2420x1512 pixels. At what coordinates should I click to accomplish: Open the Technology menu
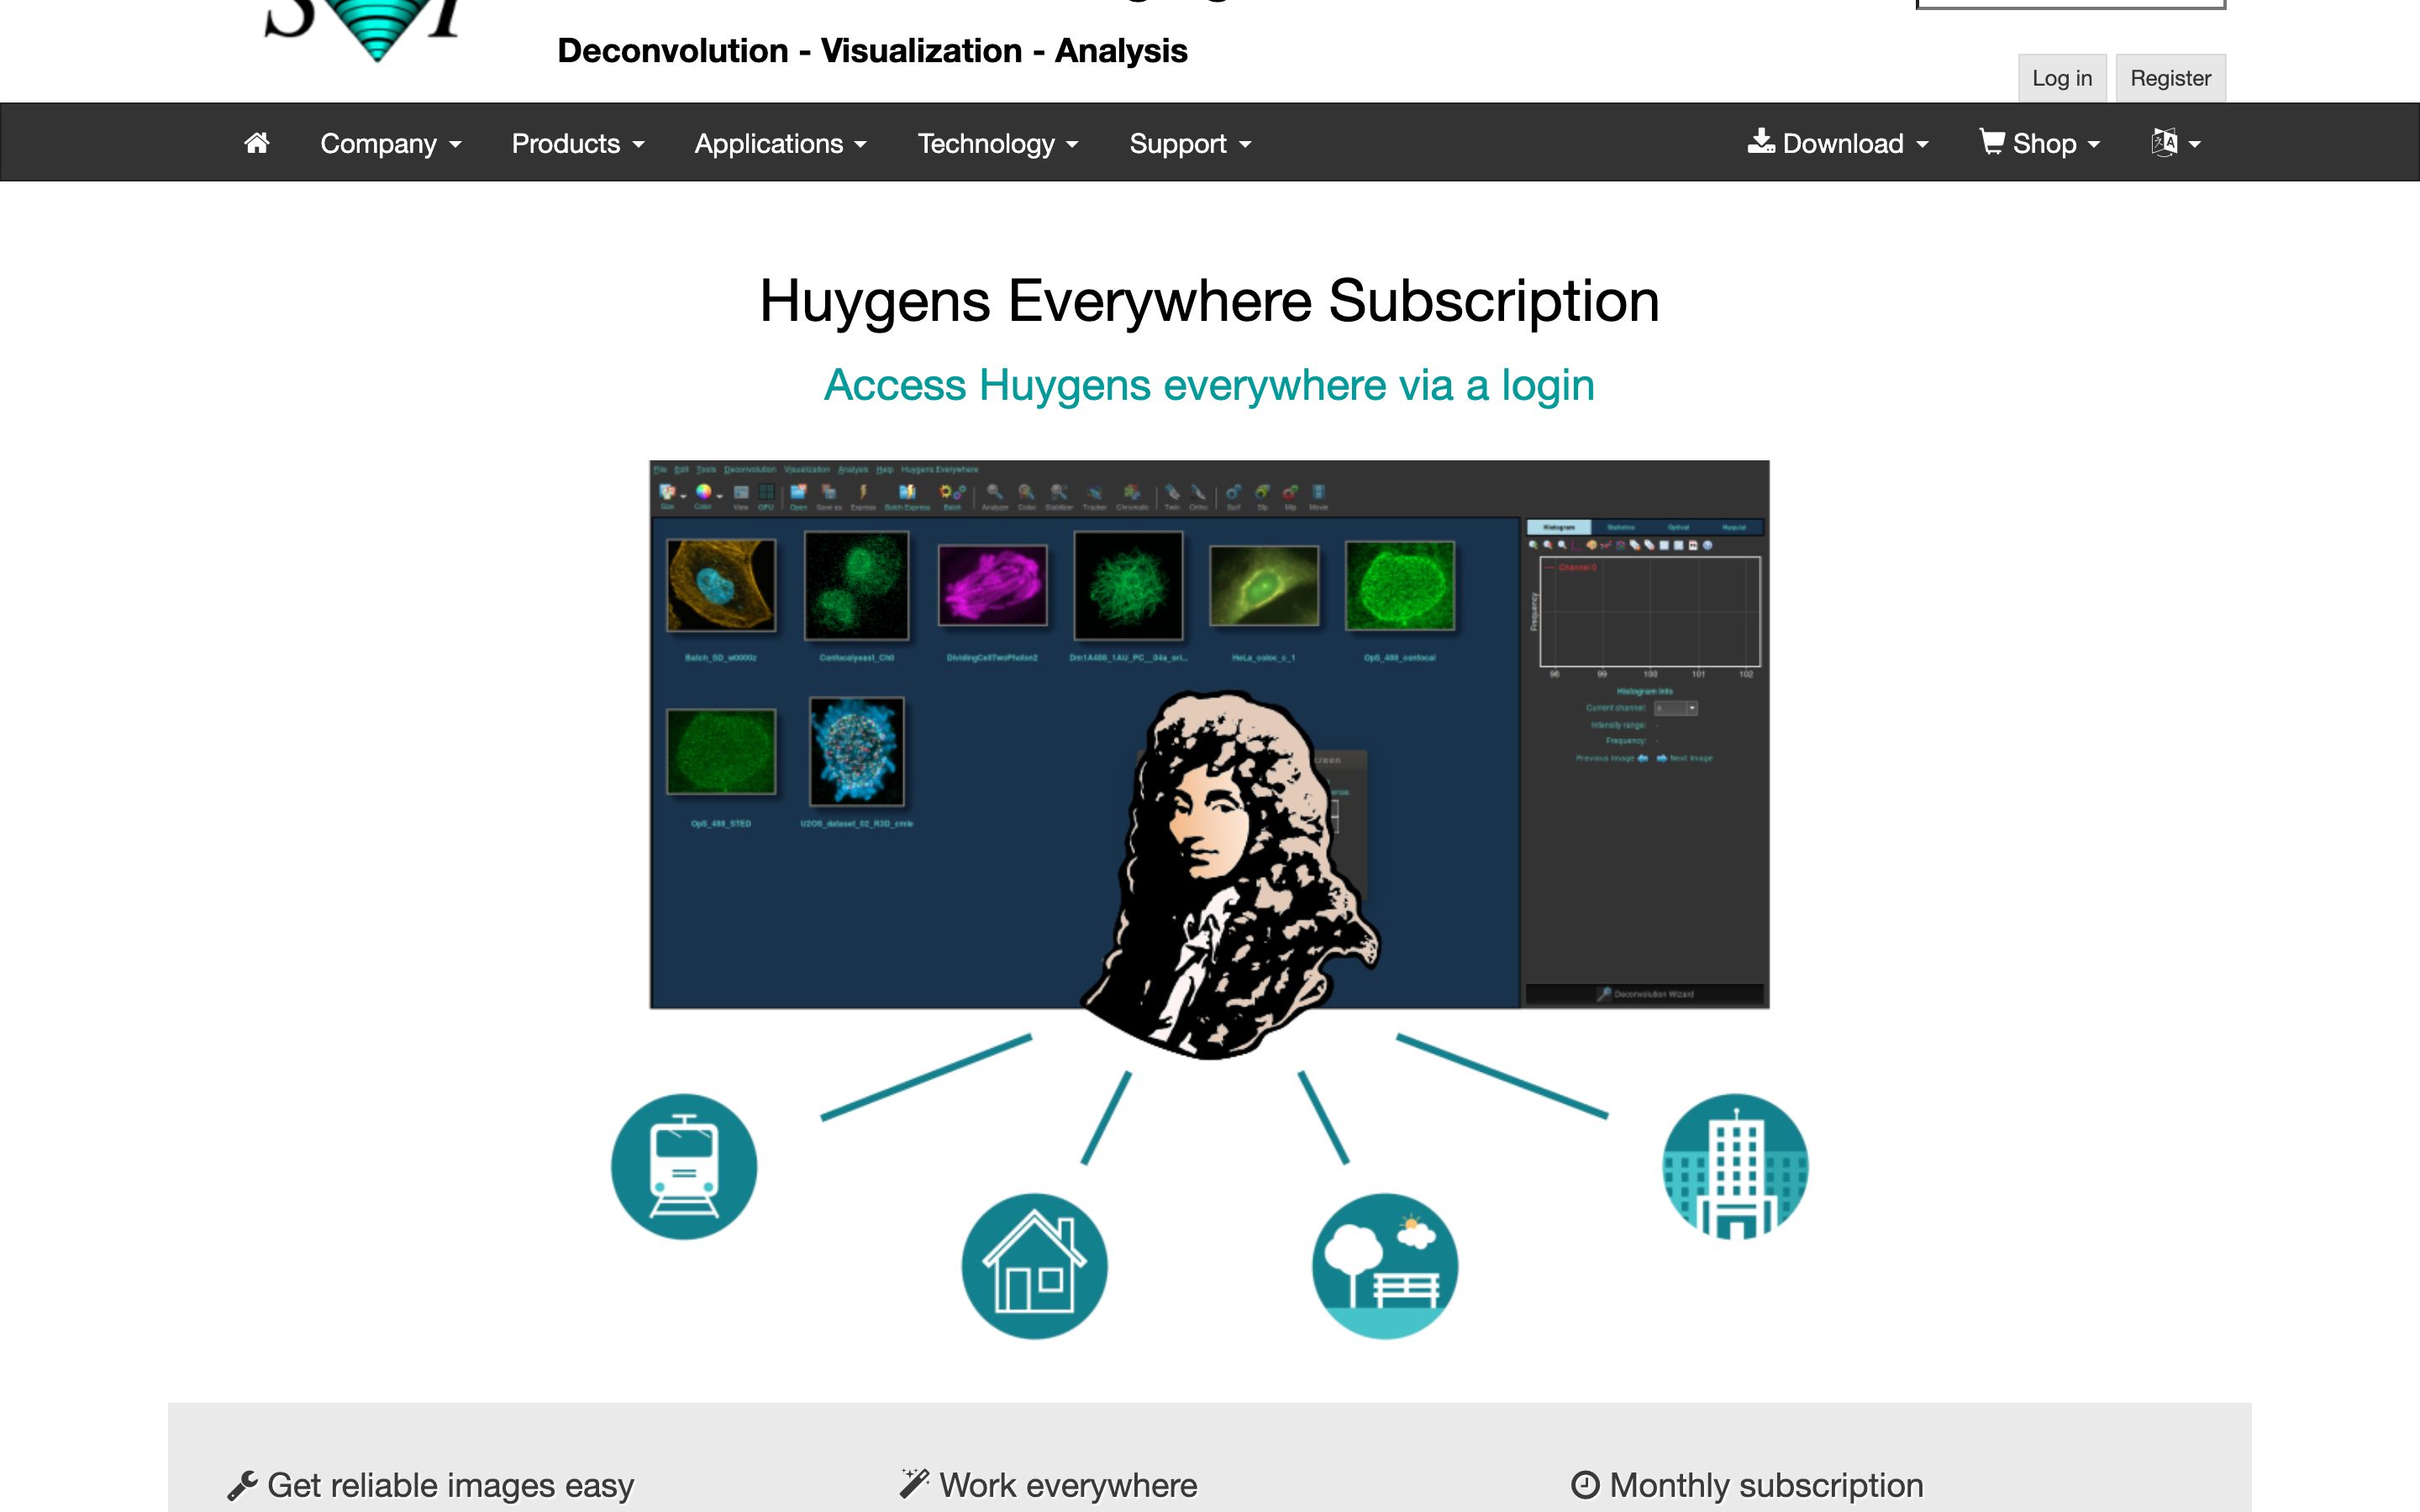(x=997, y=143)
